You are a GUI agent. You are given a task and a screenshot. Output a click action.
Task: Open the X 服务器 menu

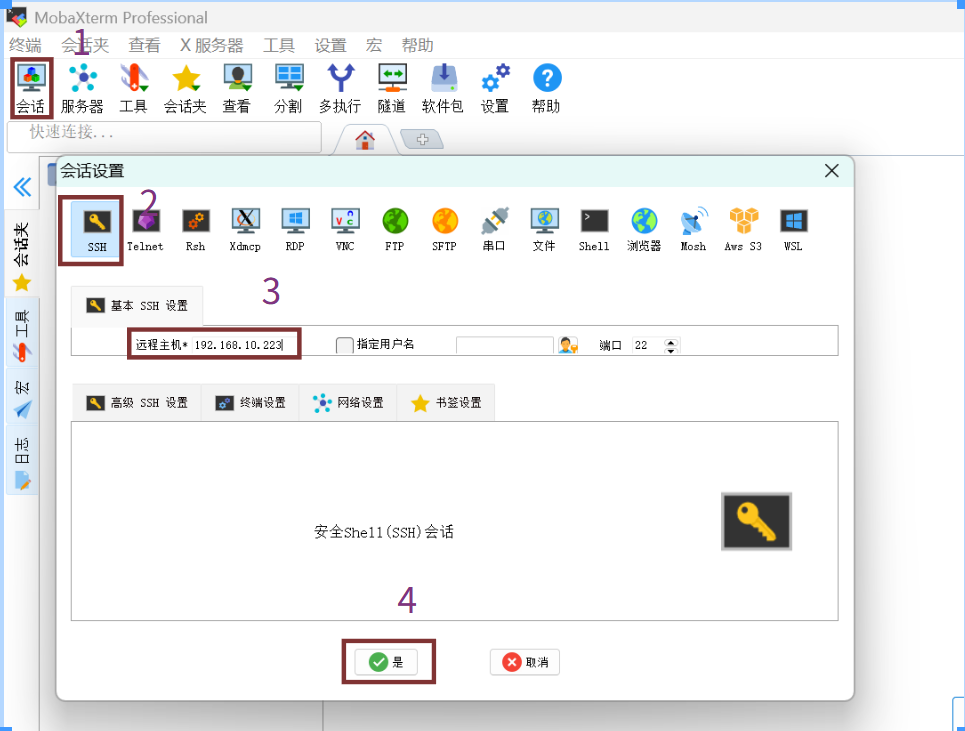[212, 46]
